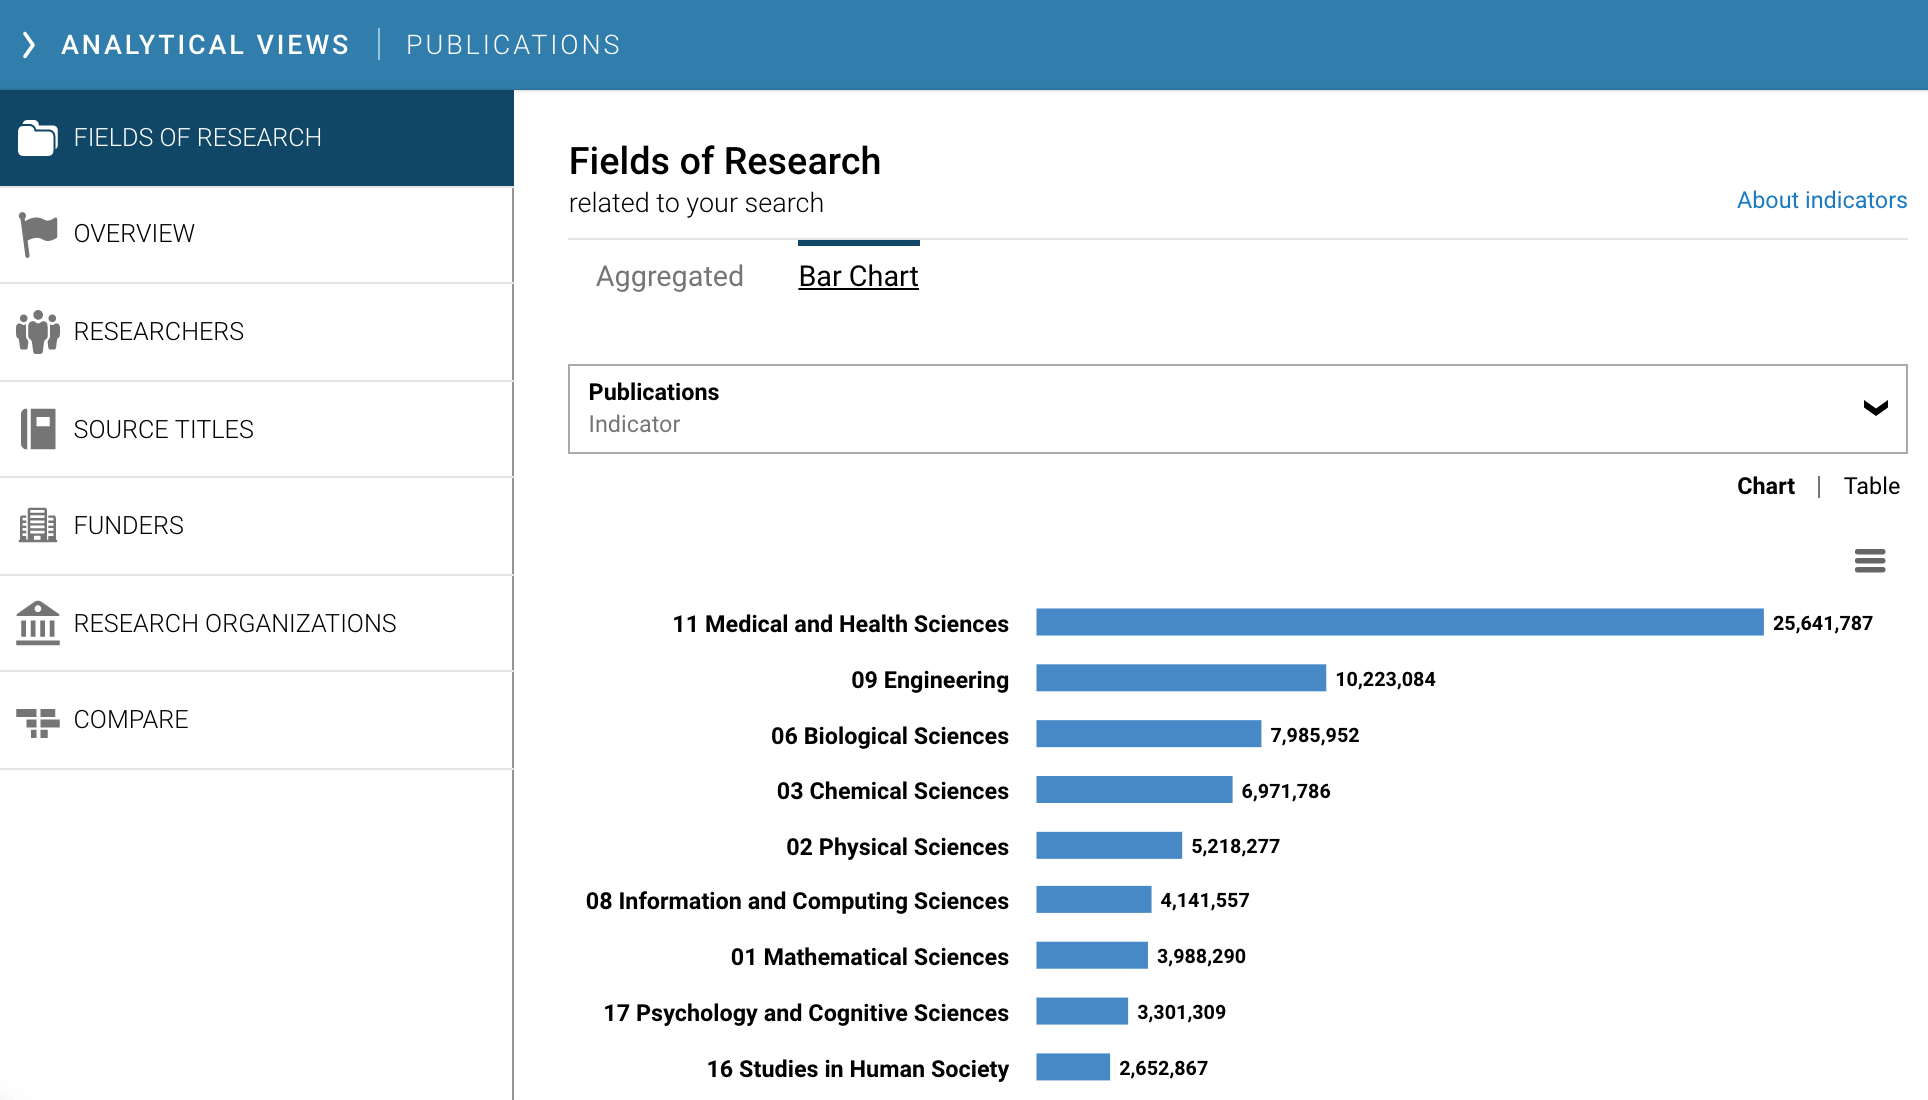Click the Medical and Health Sciences bar
This screenshot has height=1100, width=1928.
(x=1399, y=622)
